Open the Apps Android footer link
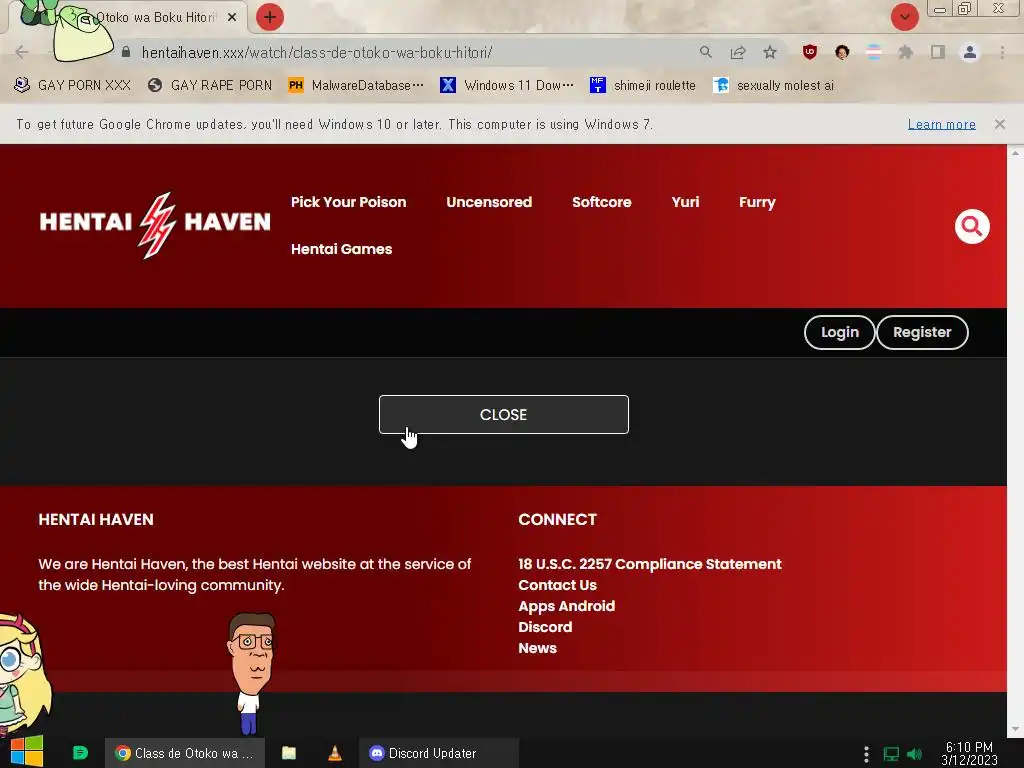 pos(566,606)
